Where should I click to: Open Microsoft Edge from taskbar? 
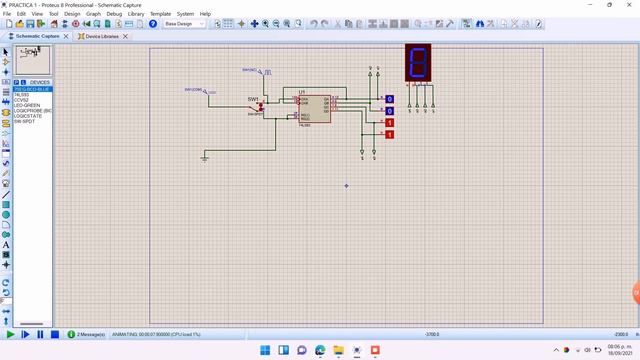click(320, 350)
